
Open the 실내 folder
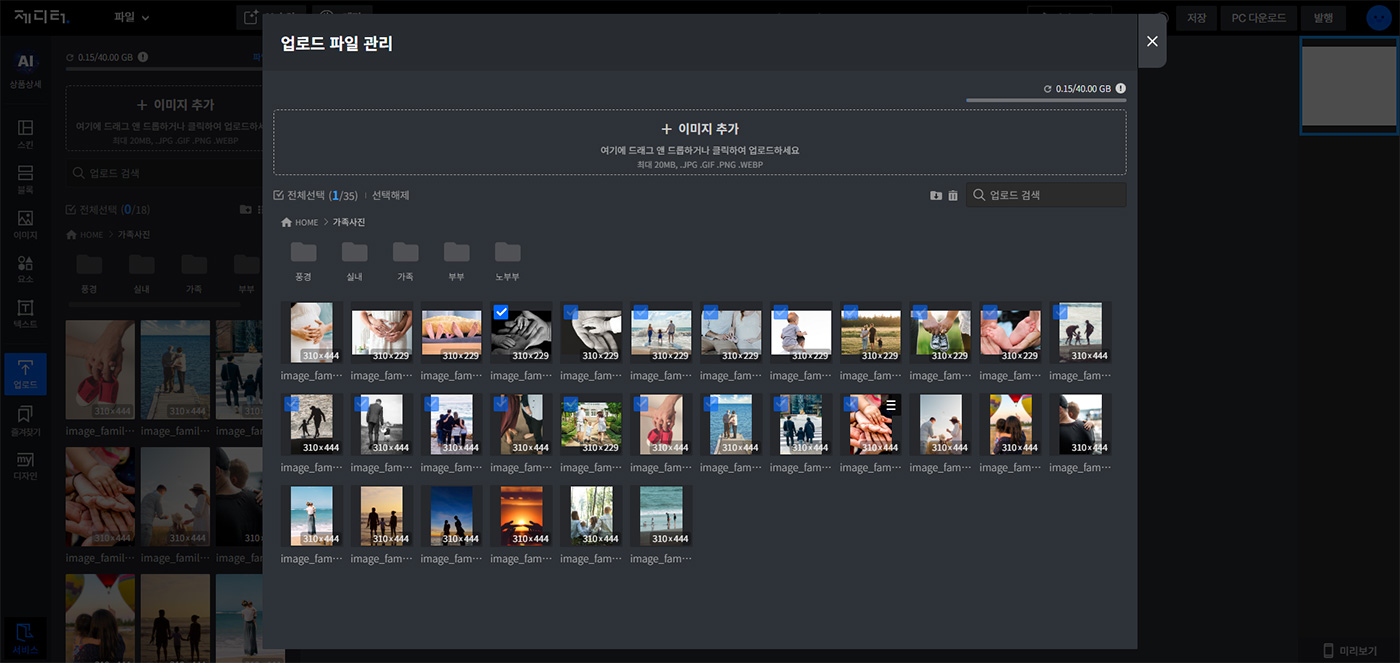354,258
